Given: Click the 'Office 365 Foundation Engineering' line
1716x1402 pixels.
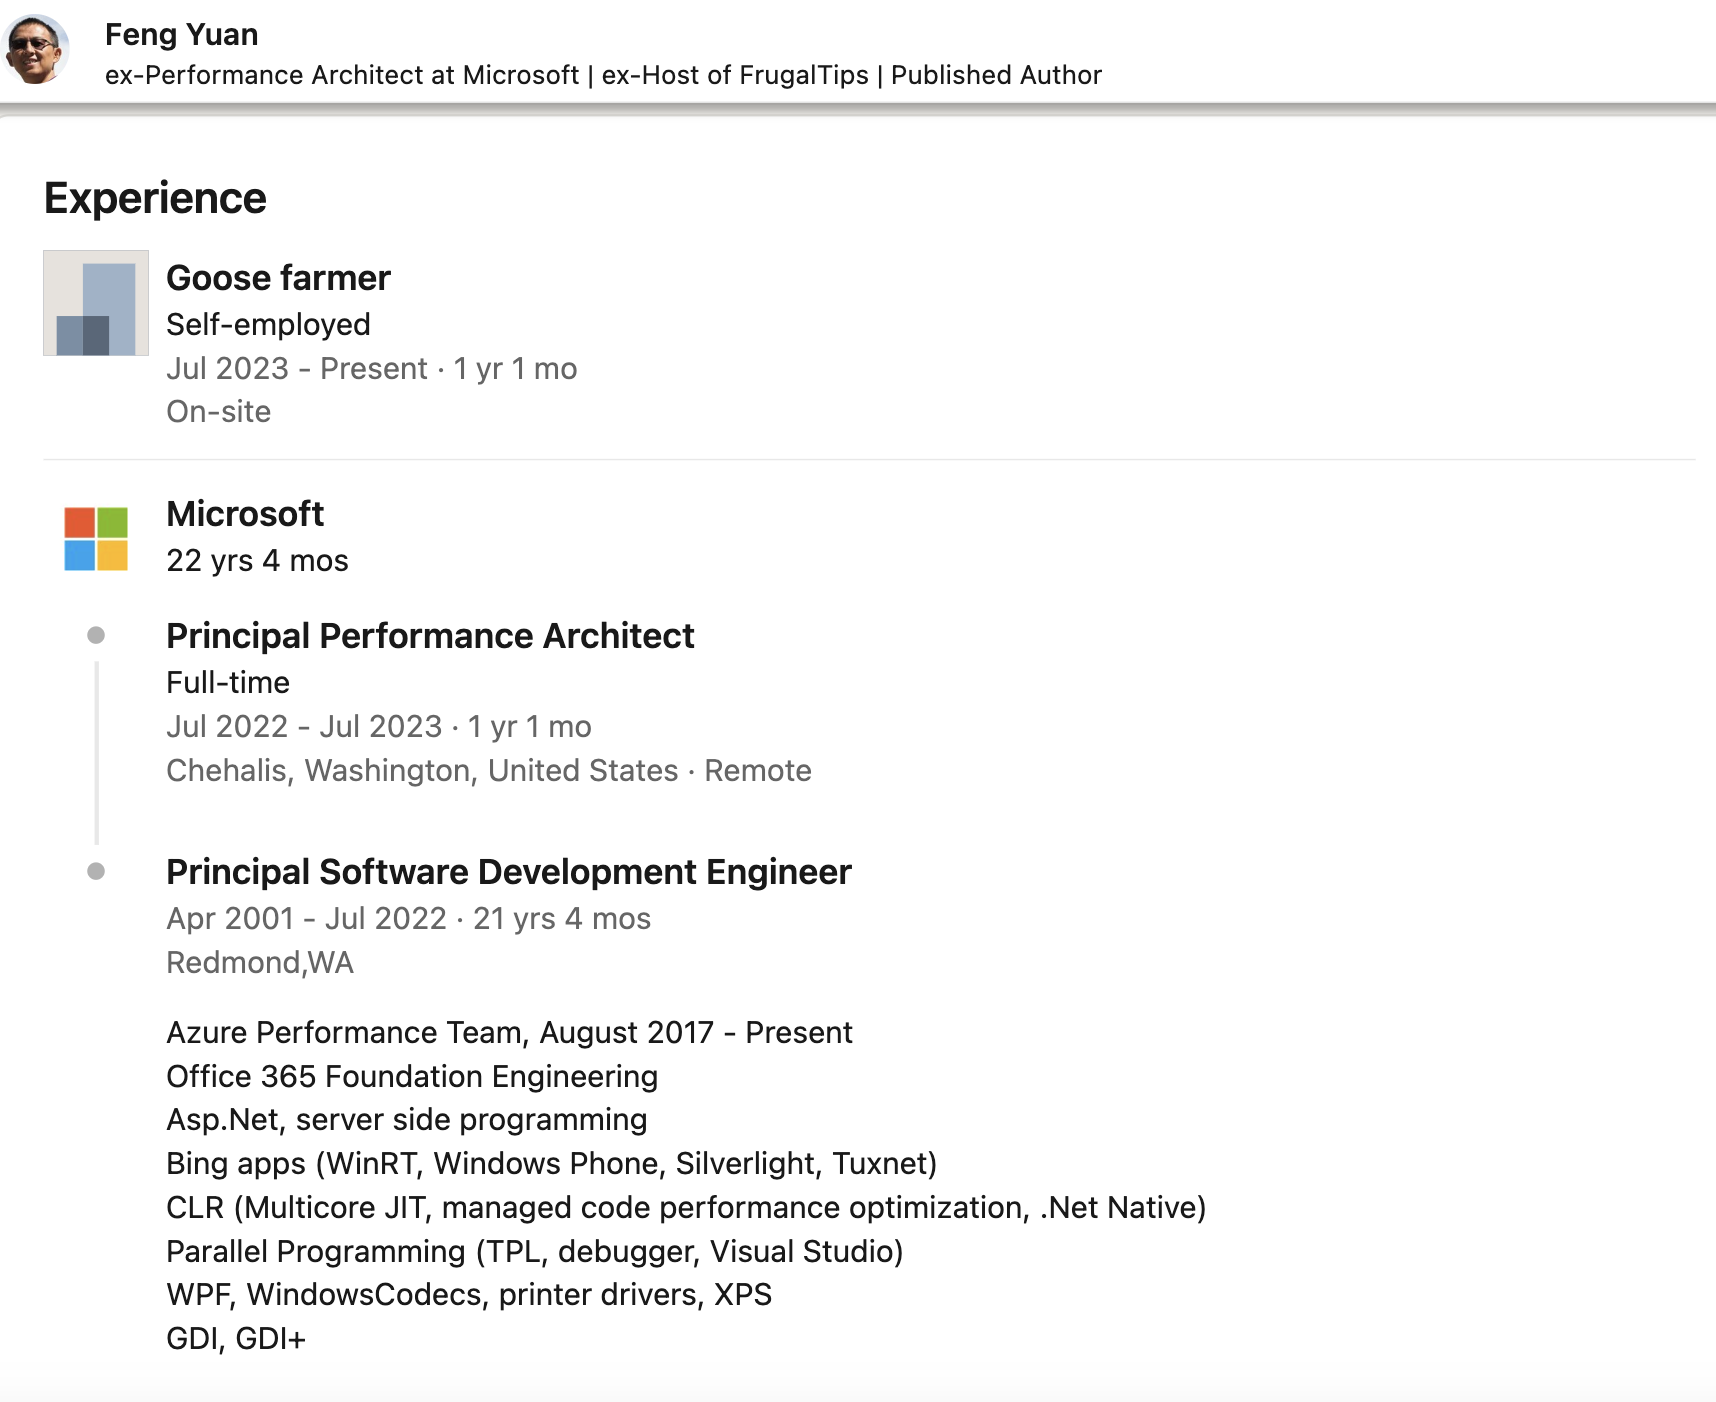Looking at the screenshot, I should 412,1077.
